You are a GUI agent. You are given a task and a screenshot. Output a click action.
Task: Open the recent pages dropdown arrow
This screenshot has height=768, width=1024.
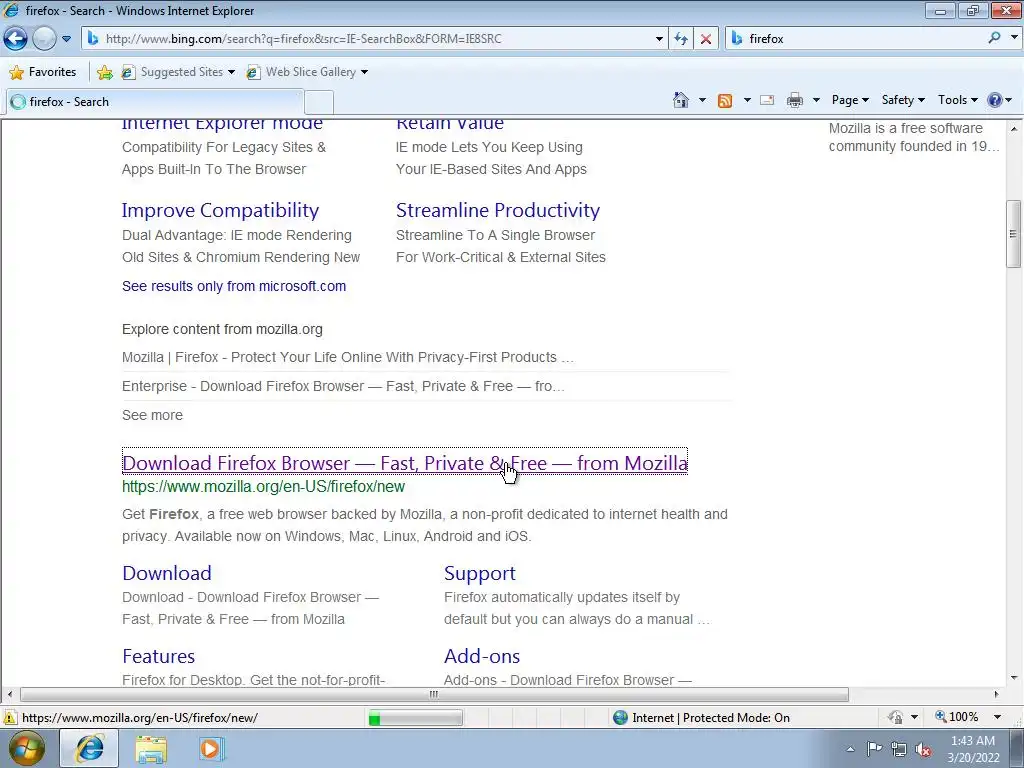pos(67,39)
